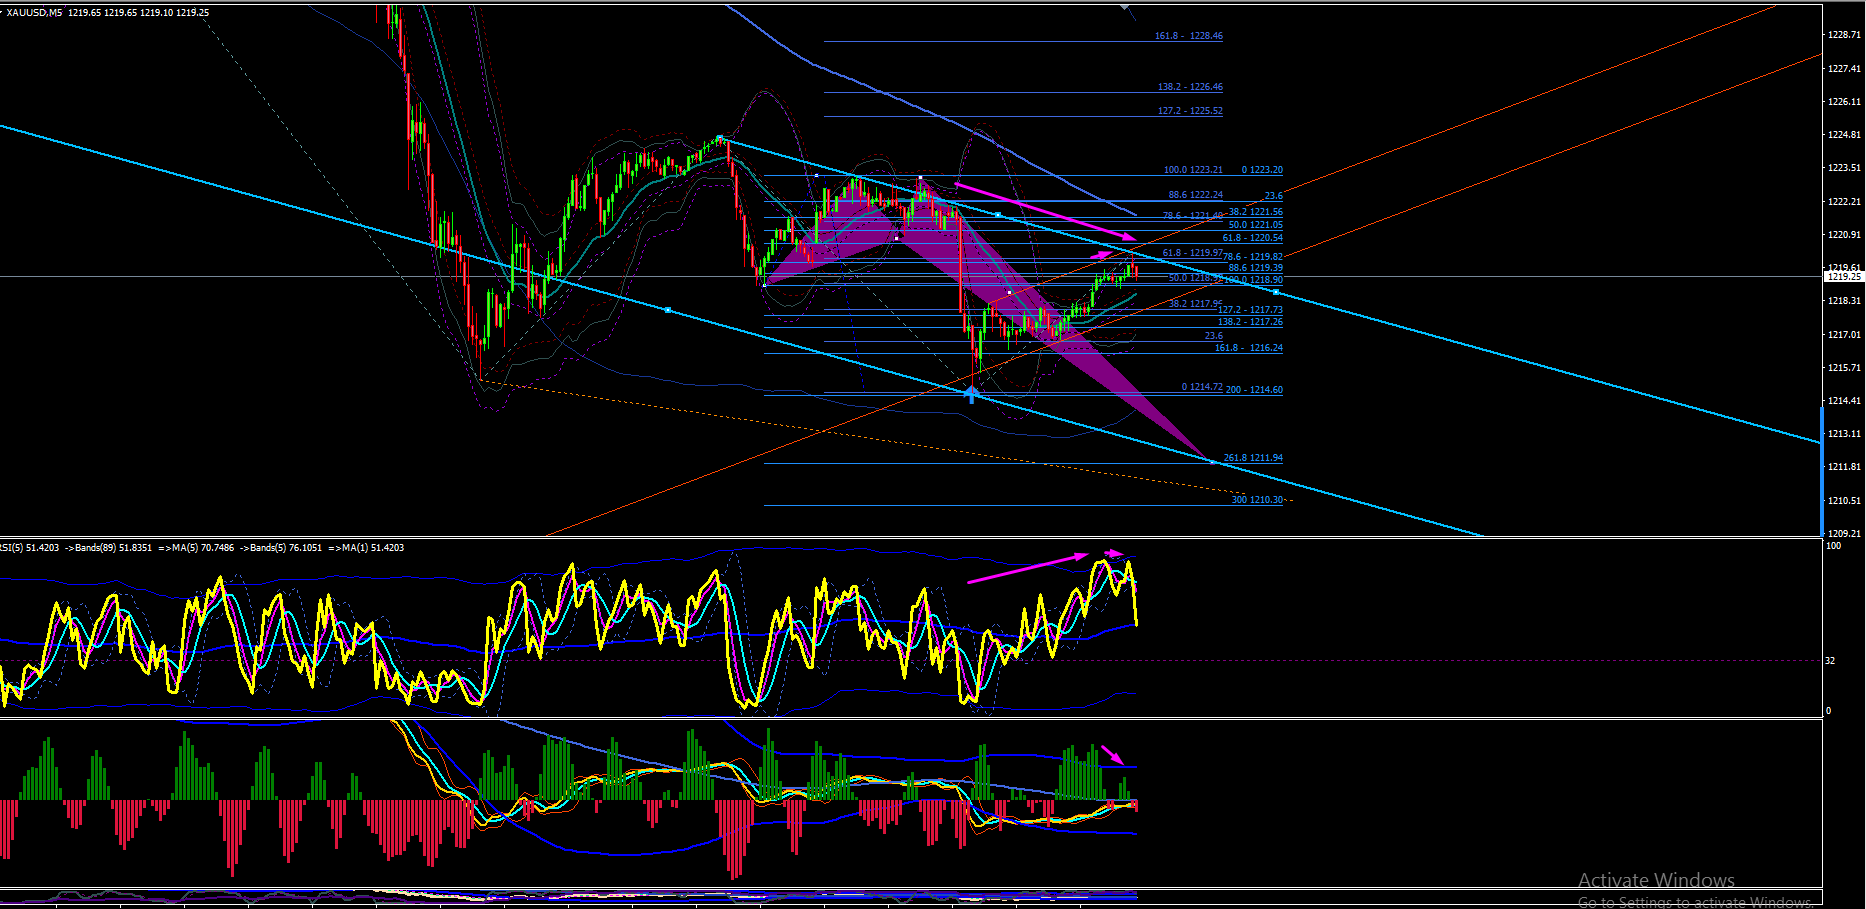Click the Fibonacci level 100.0 1223.21
Image resolution: width=1866 pixels, height=909 pixels.
(1193, 170)
